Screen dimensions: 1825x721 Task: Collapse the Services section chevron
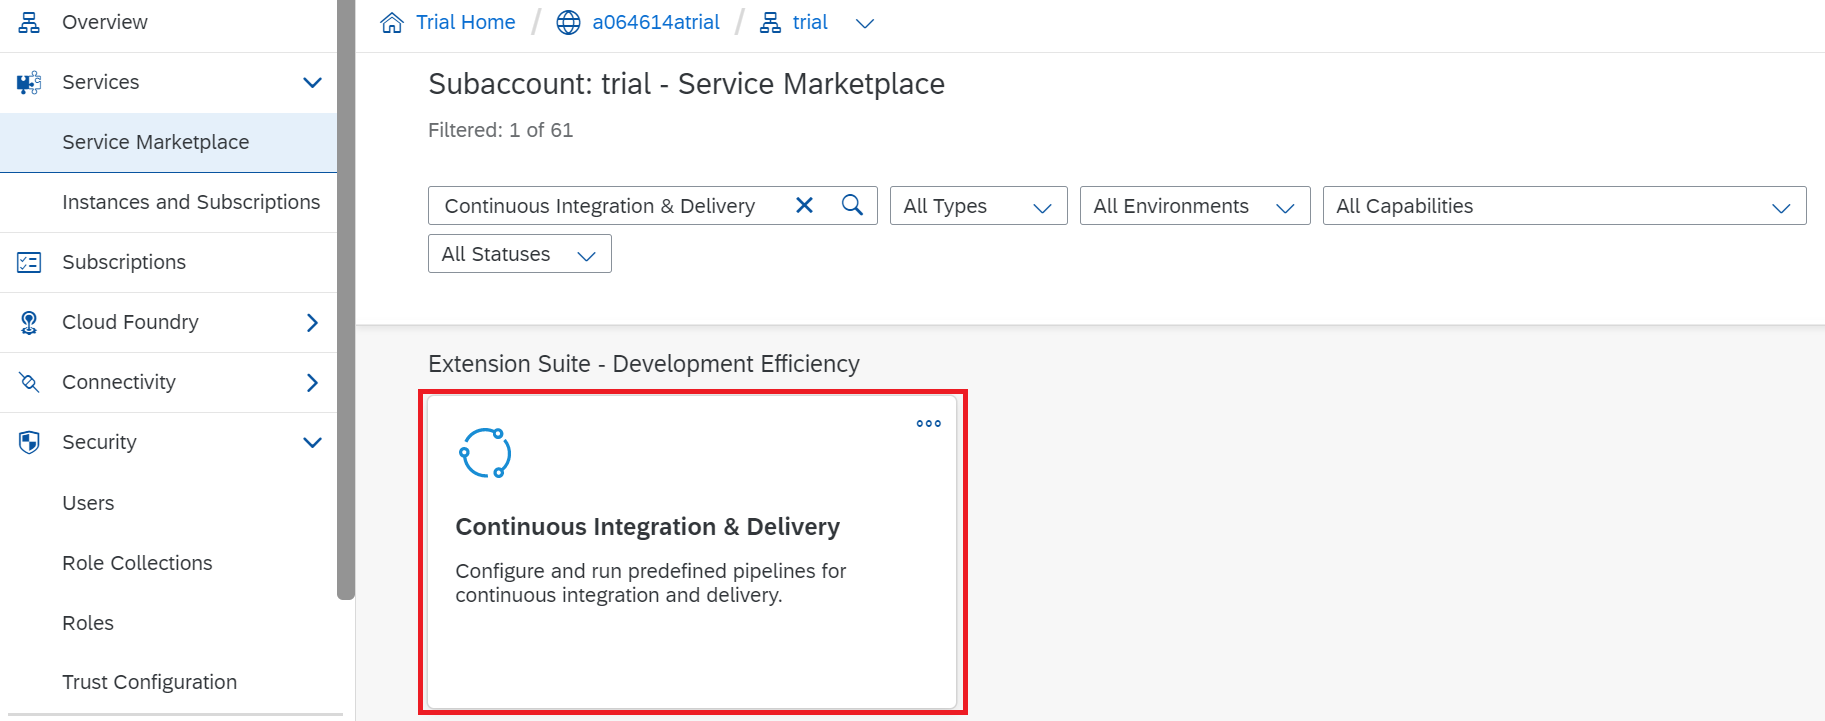click(312, 82)
